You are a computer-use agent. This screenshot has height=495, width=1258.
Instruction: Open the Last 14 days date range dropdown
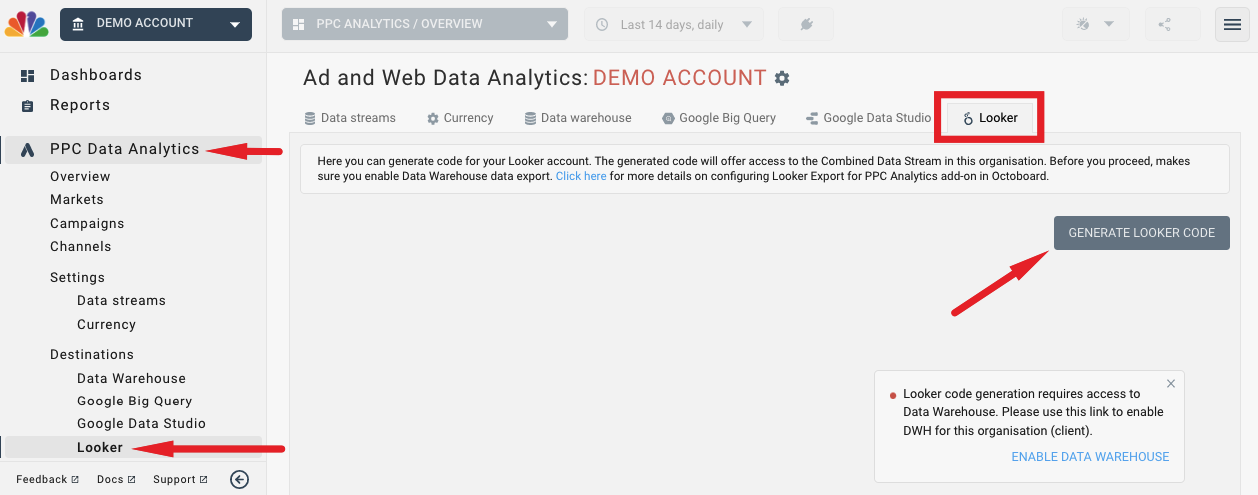(x=673, y=24)
